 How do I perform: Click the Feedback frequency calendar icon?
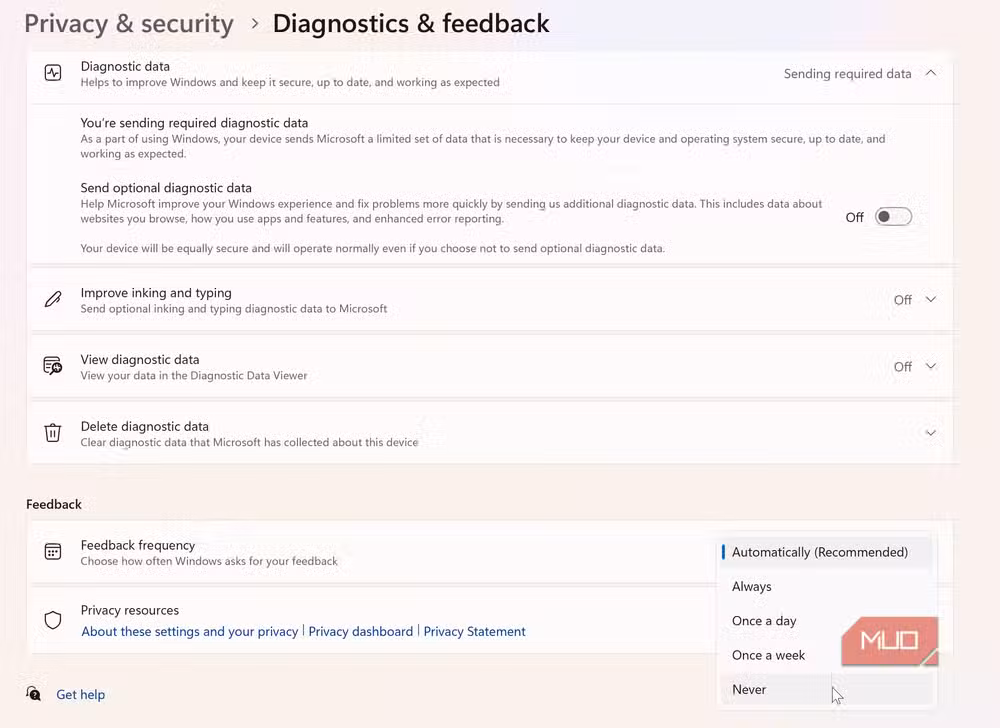point(53,551)
